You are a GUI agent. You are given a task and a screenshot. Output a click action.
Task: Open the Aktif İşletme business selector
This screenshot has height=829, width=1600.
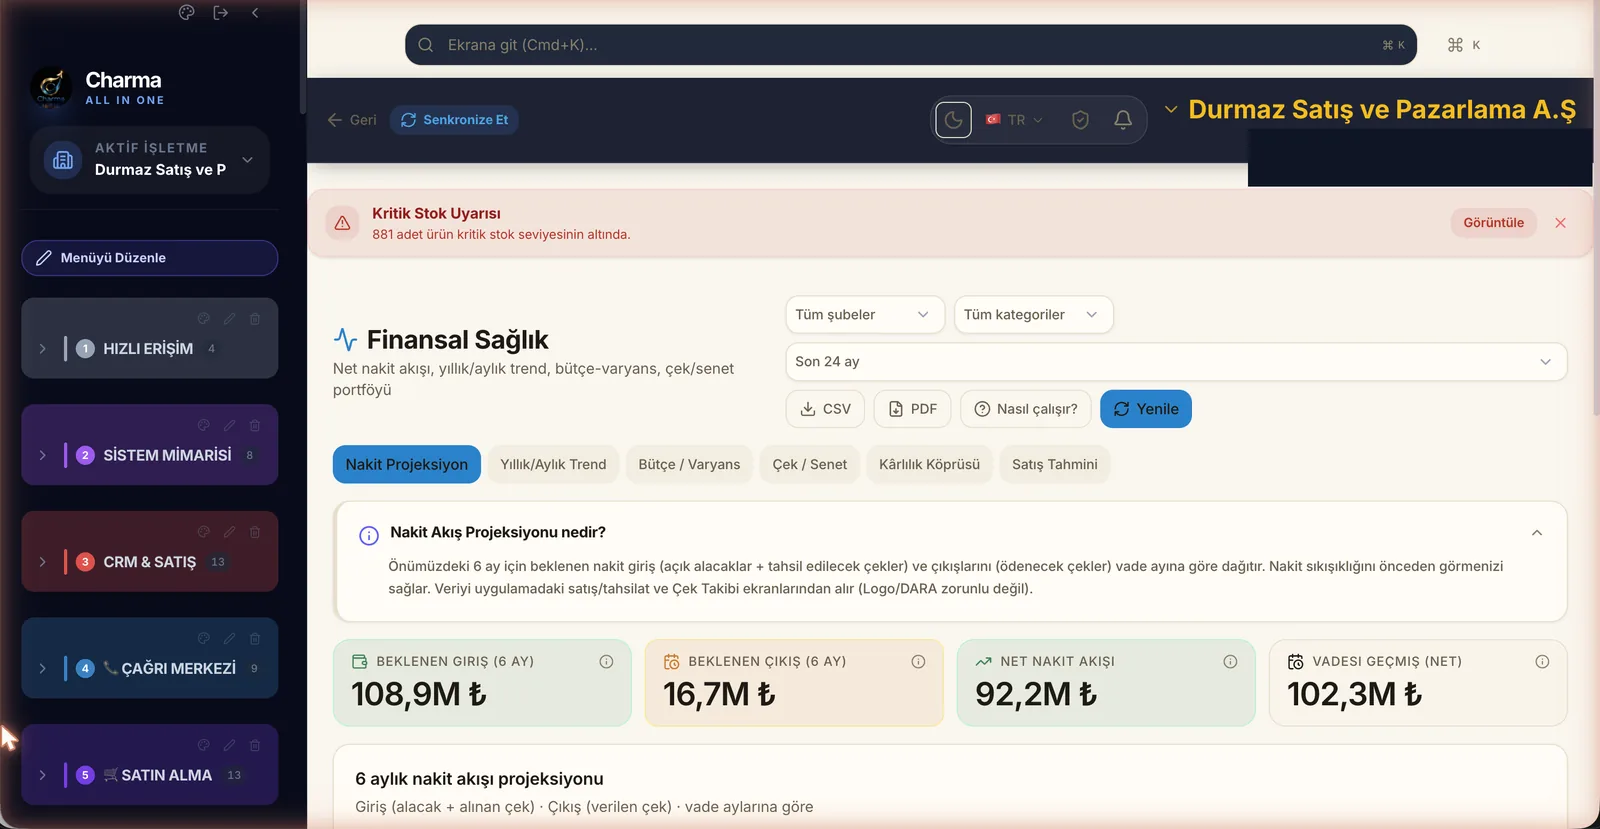pyautogui.click(x=150, y=159)
